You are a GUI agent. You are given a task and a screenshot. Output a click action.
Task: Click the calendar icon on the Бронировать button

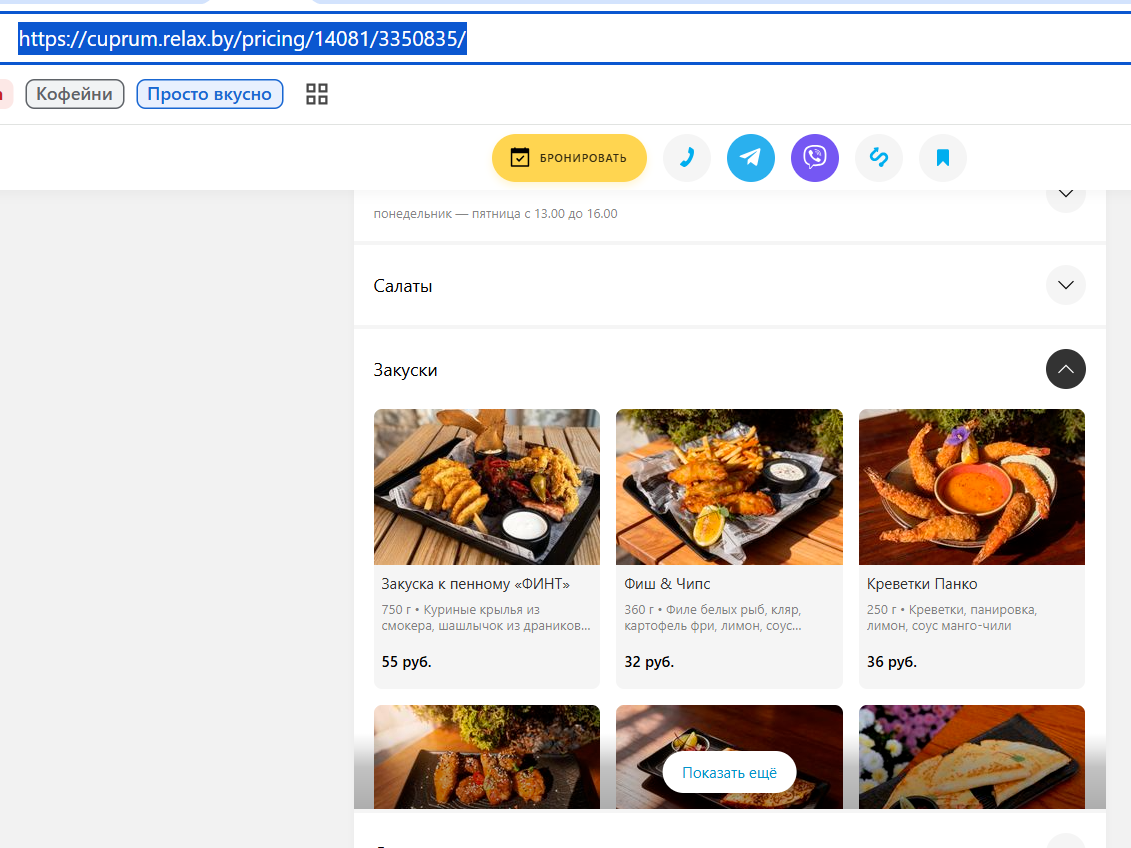(519, 157)
